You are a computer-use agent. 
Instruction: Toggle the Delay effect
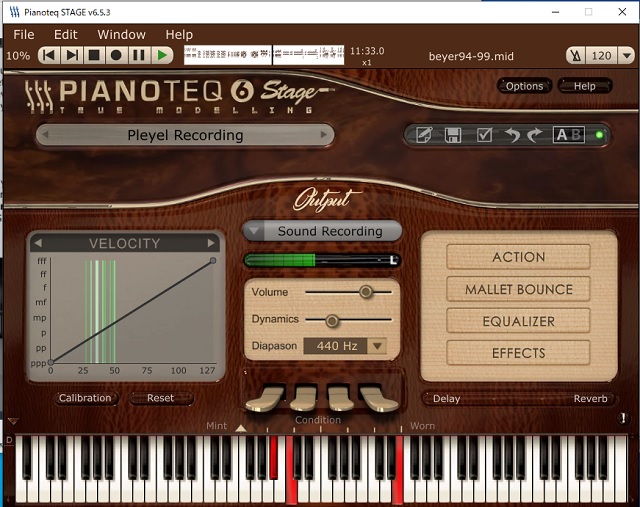[447, 399]
